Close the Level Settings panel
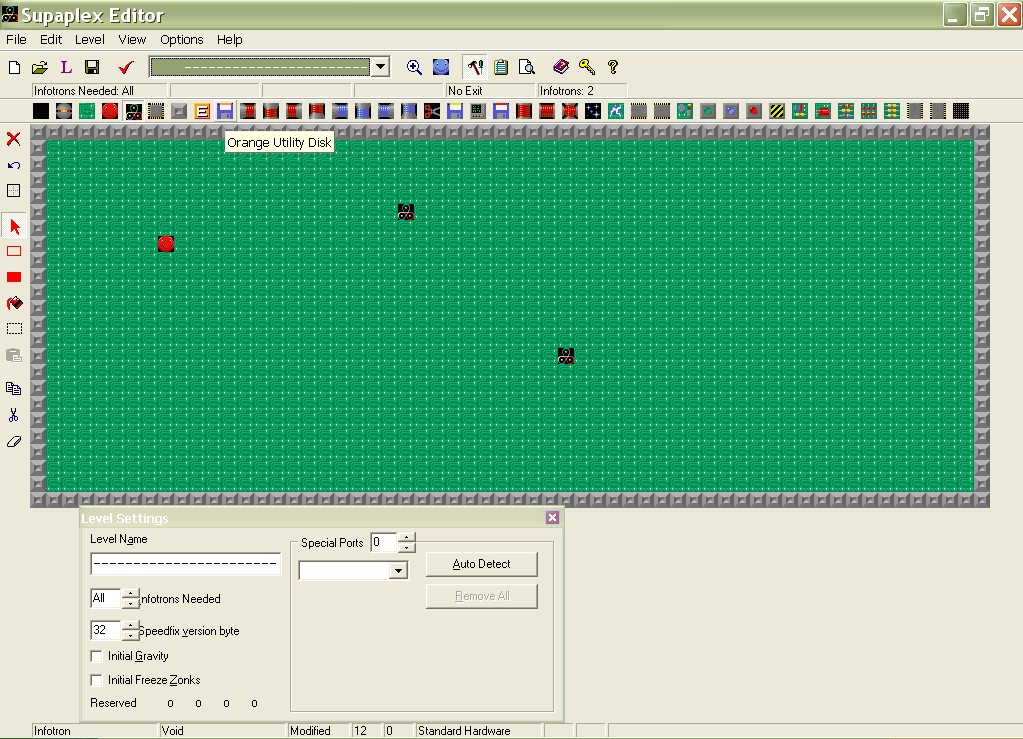The image size is (1023, 739). [x=552, y=517]
